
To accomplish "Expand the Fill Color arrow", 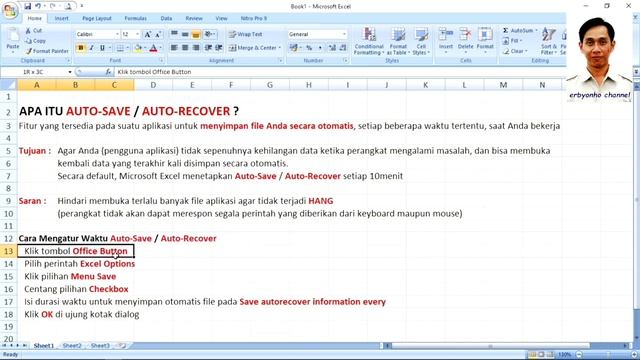I will pyautogui.click(x=144, y=48).
